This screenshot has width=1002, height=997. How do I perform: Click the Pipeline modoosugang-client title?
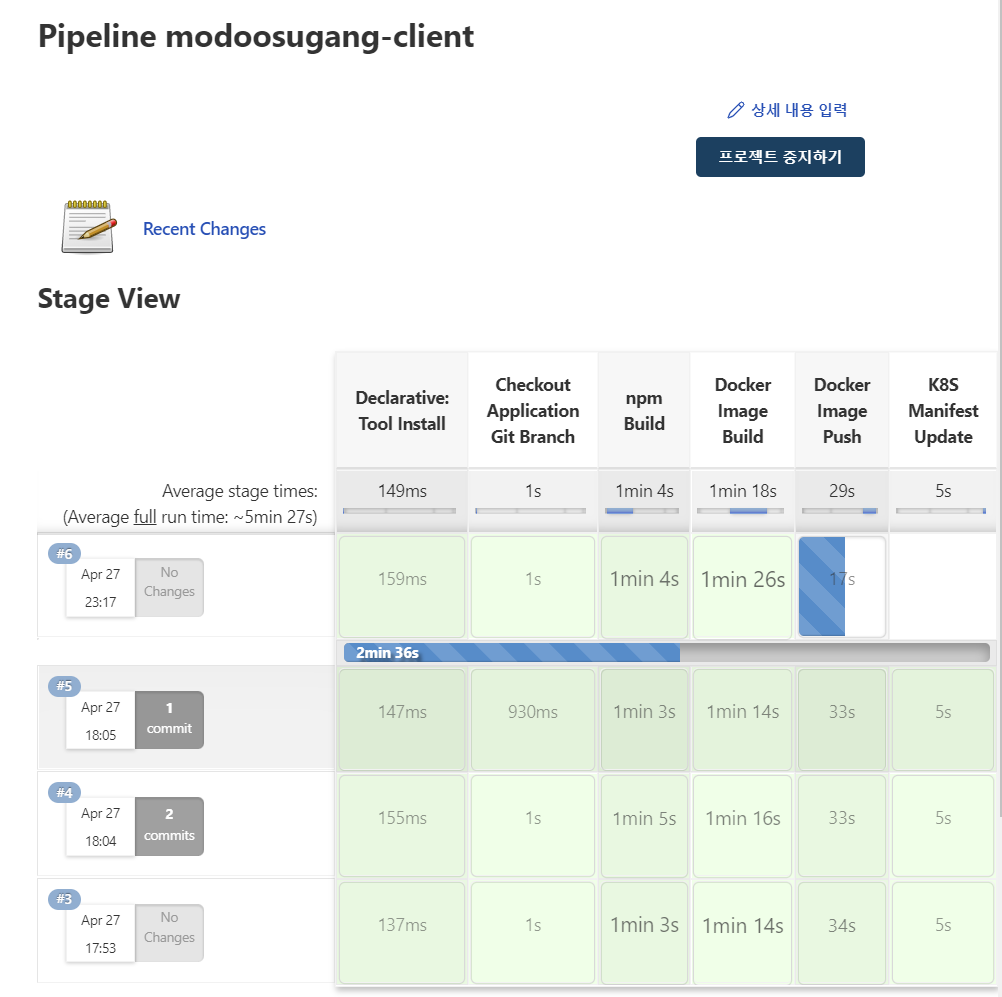pyautogui.click(x=256, y=36)
